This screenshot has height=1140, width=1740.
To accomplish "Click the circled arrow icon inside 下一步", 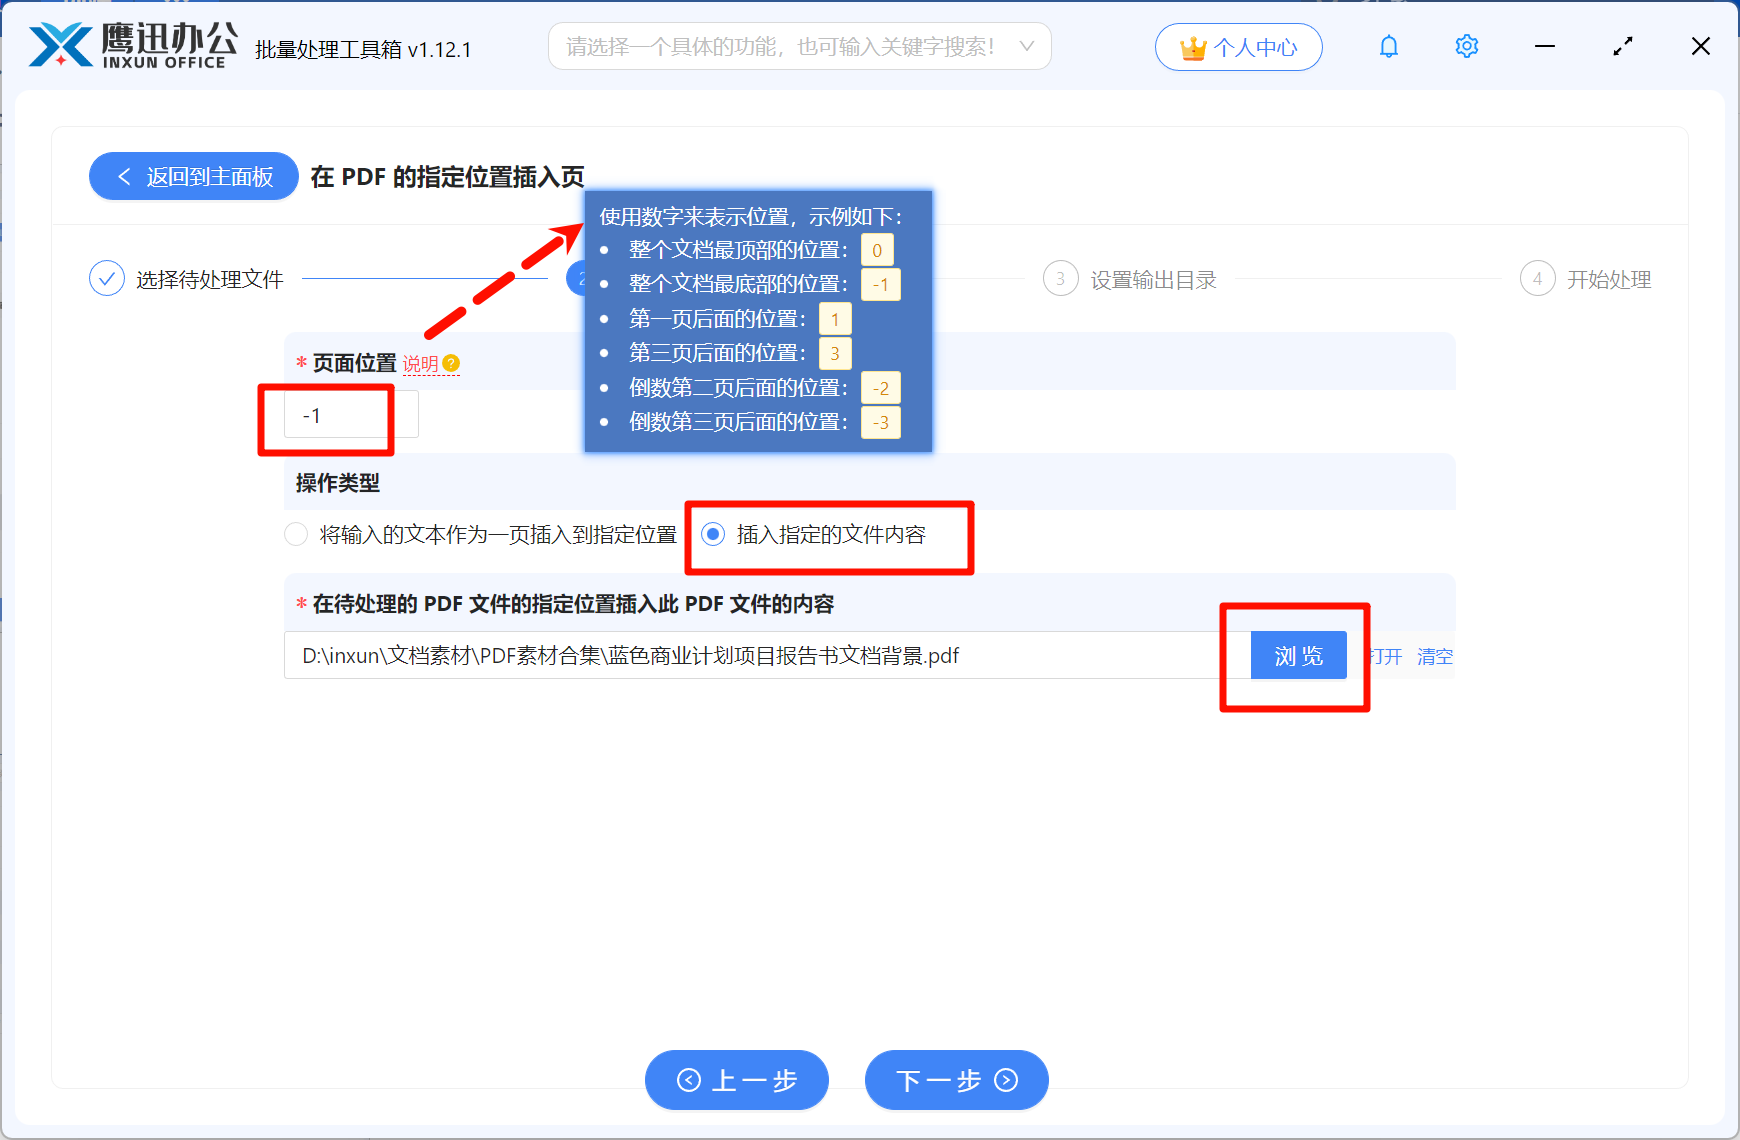I will coord(1004,1080).
